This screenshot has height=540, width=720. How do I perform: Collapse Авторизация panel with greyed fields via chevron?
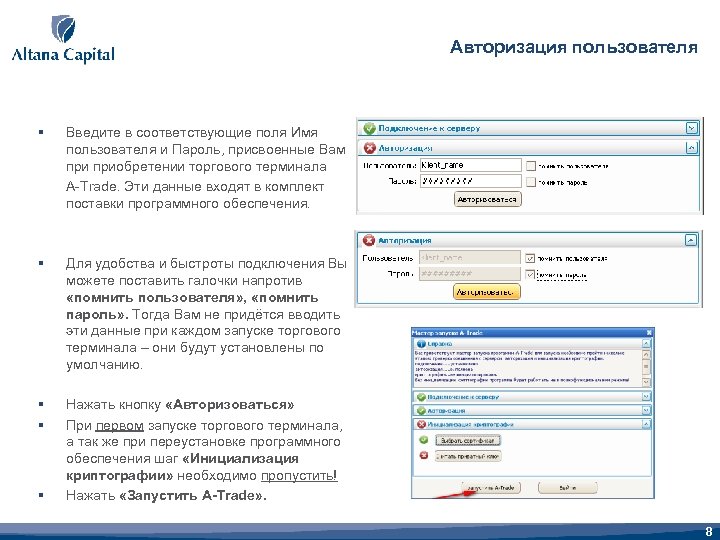691,240
